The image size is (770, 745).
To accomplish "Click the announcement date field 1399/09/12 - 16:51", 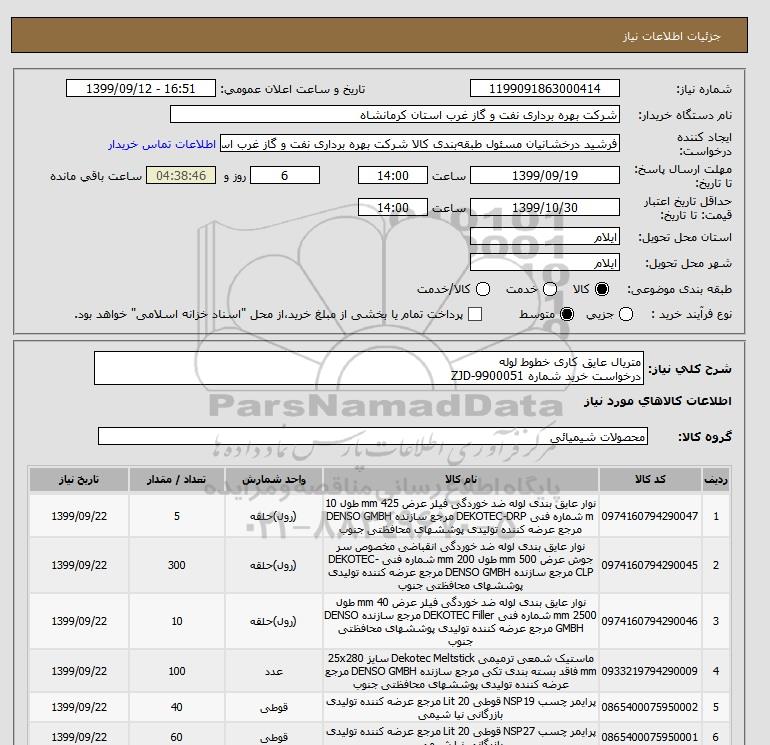I will coord(140,88).
